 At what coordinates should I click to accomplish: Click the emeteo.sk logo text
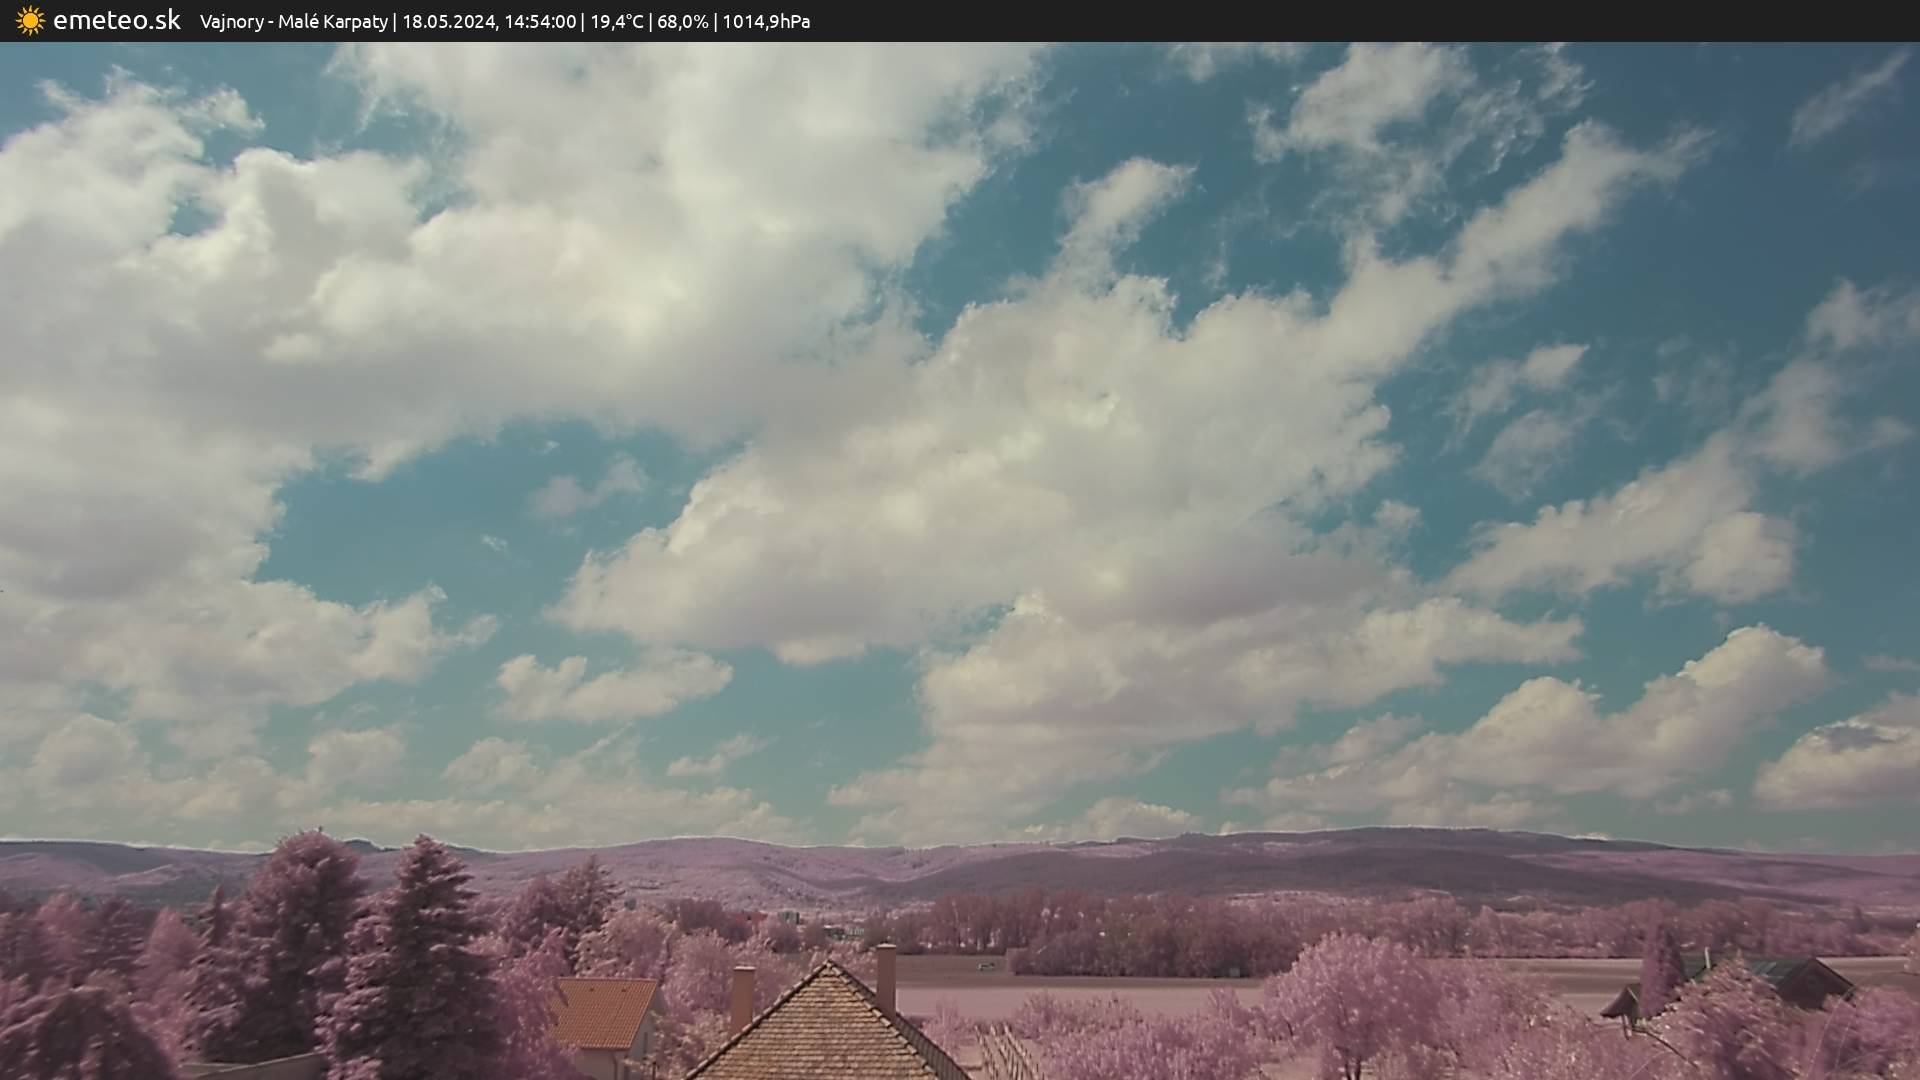pos(116,20)
